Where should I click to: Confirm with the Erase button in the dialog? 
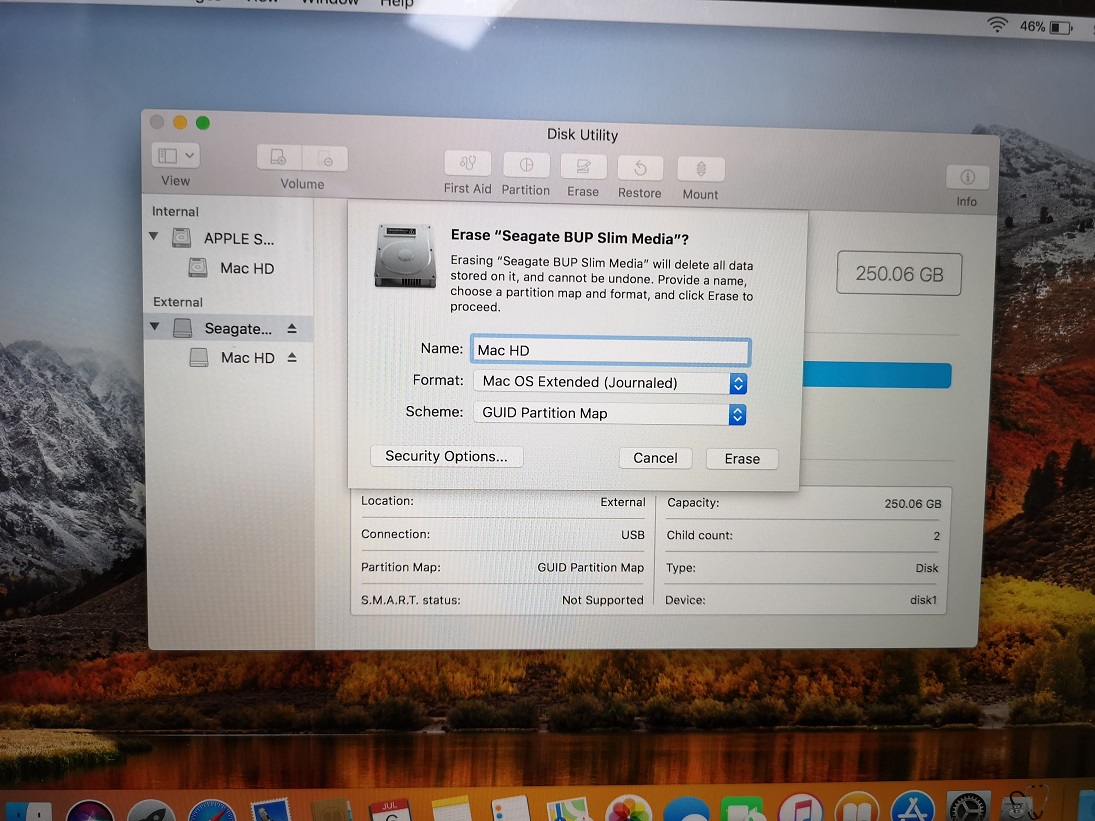tap(742, 459)
